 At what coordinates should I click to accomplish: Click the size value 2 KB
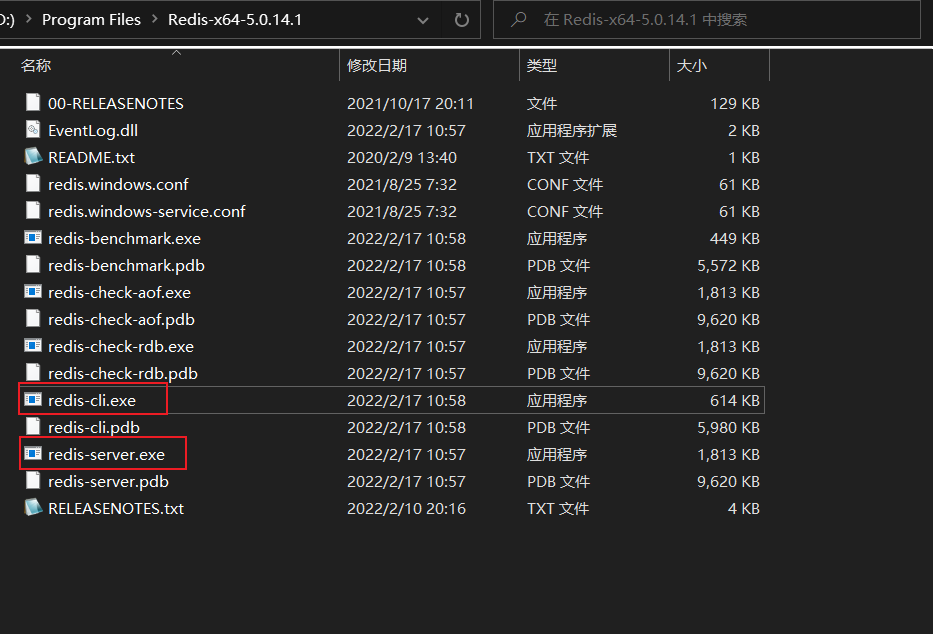pos(744,130)
